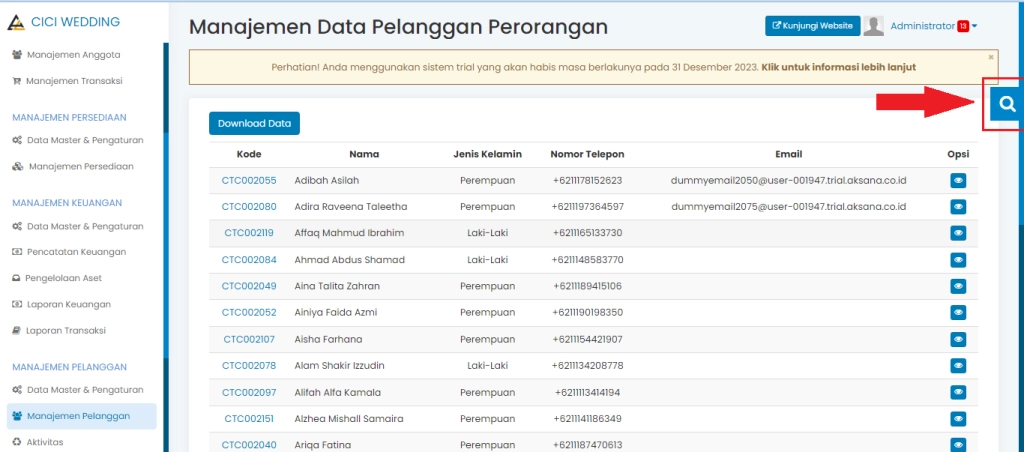This screenshot has height=452, width=1024.
Task: Click the Administrator username link
Action: [922, 26]
